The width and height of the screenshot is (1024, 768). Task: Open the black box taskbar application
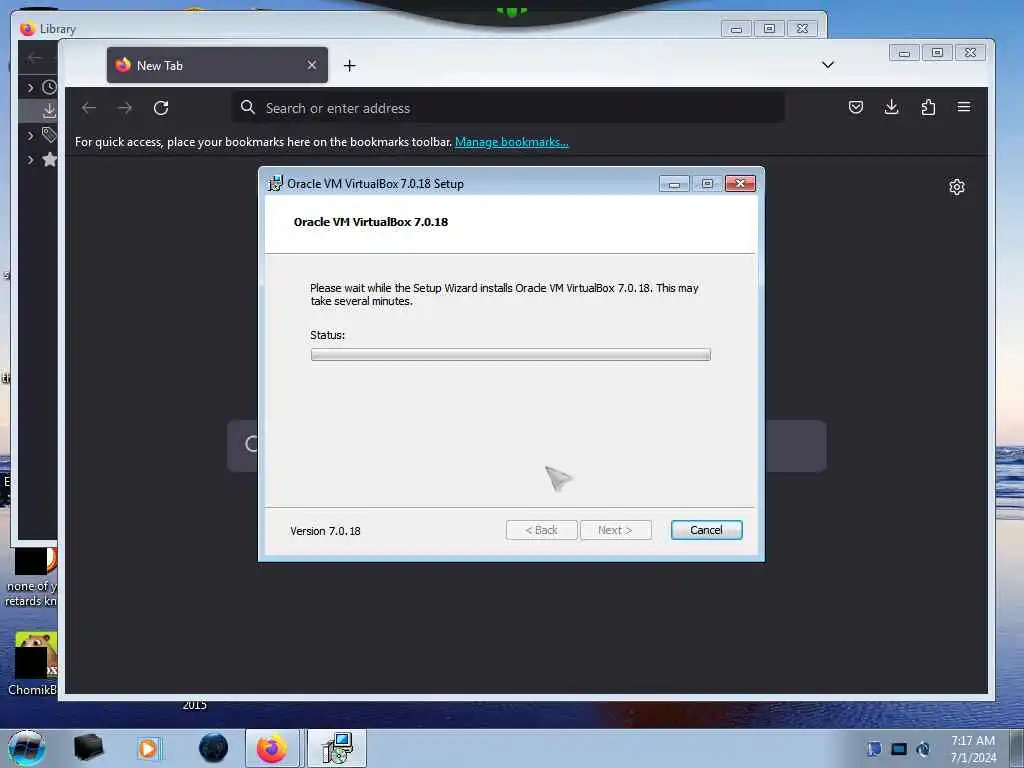[88, 748]
